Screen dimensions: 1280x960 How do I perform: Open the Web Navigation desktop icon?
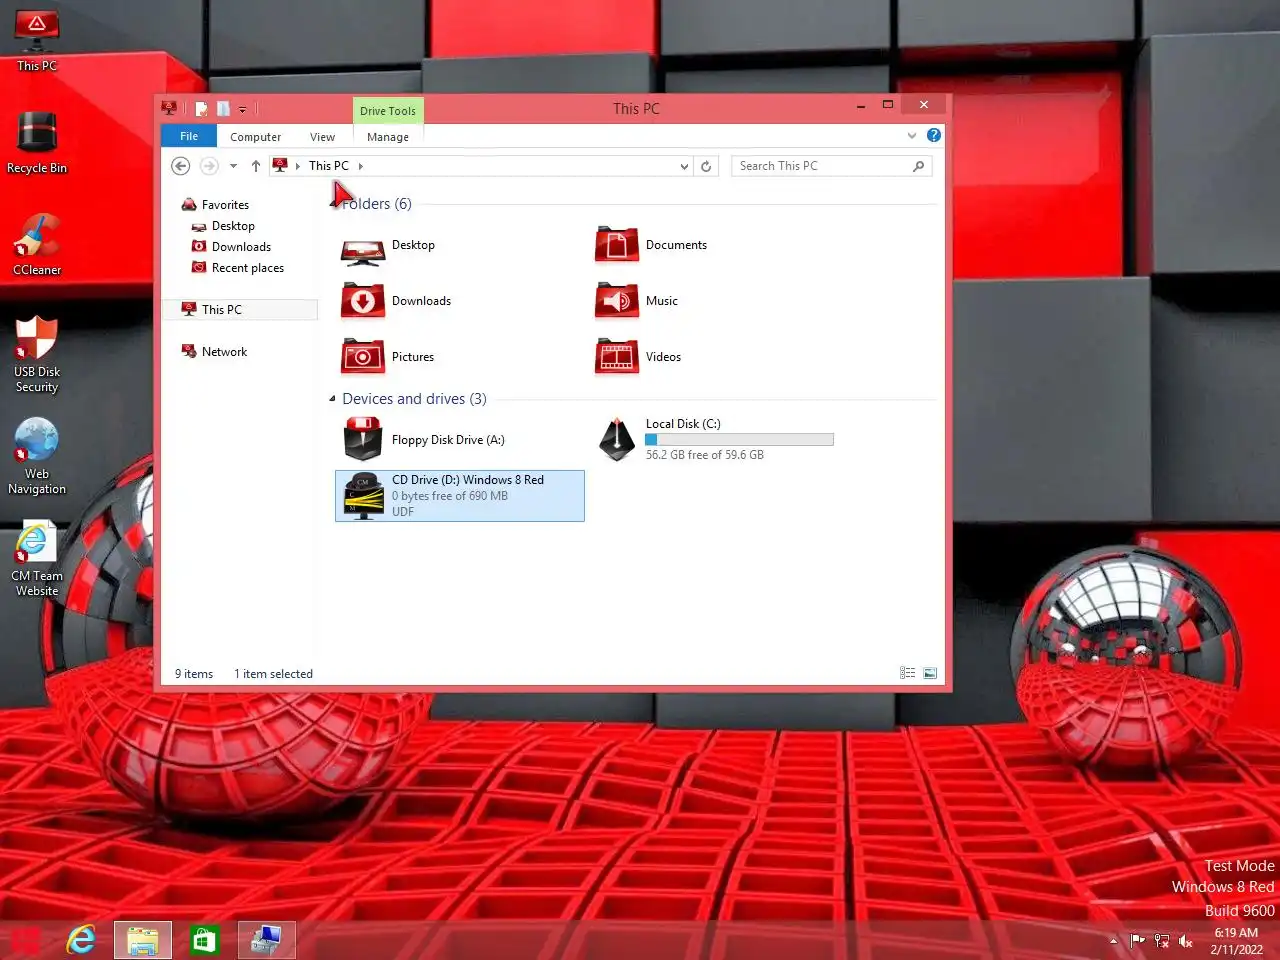point(37,456)
